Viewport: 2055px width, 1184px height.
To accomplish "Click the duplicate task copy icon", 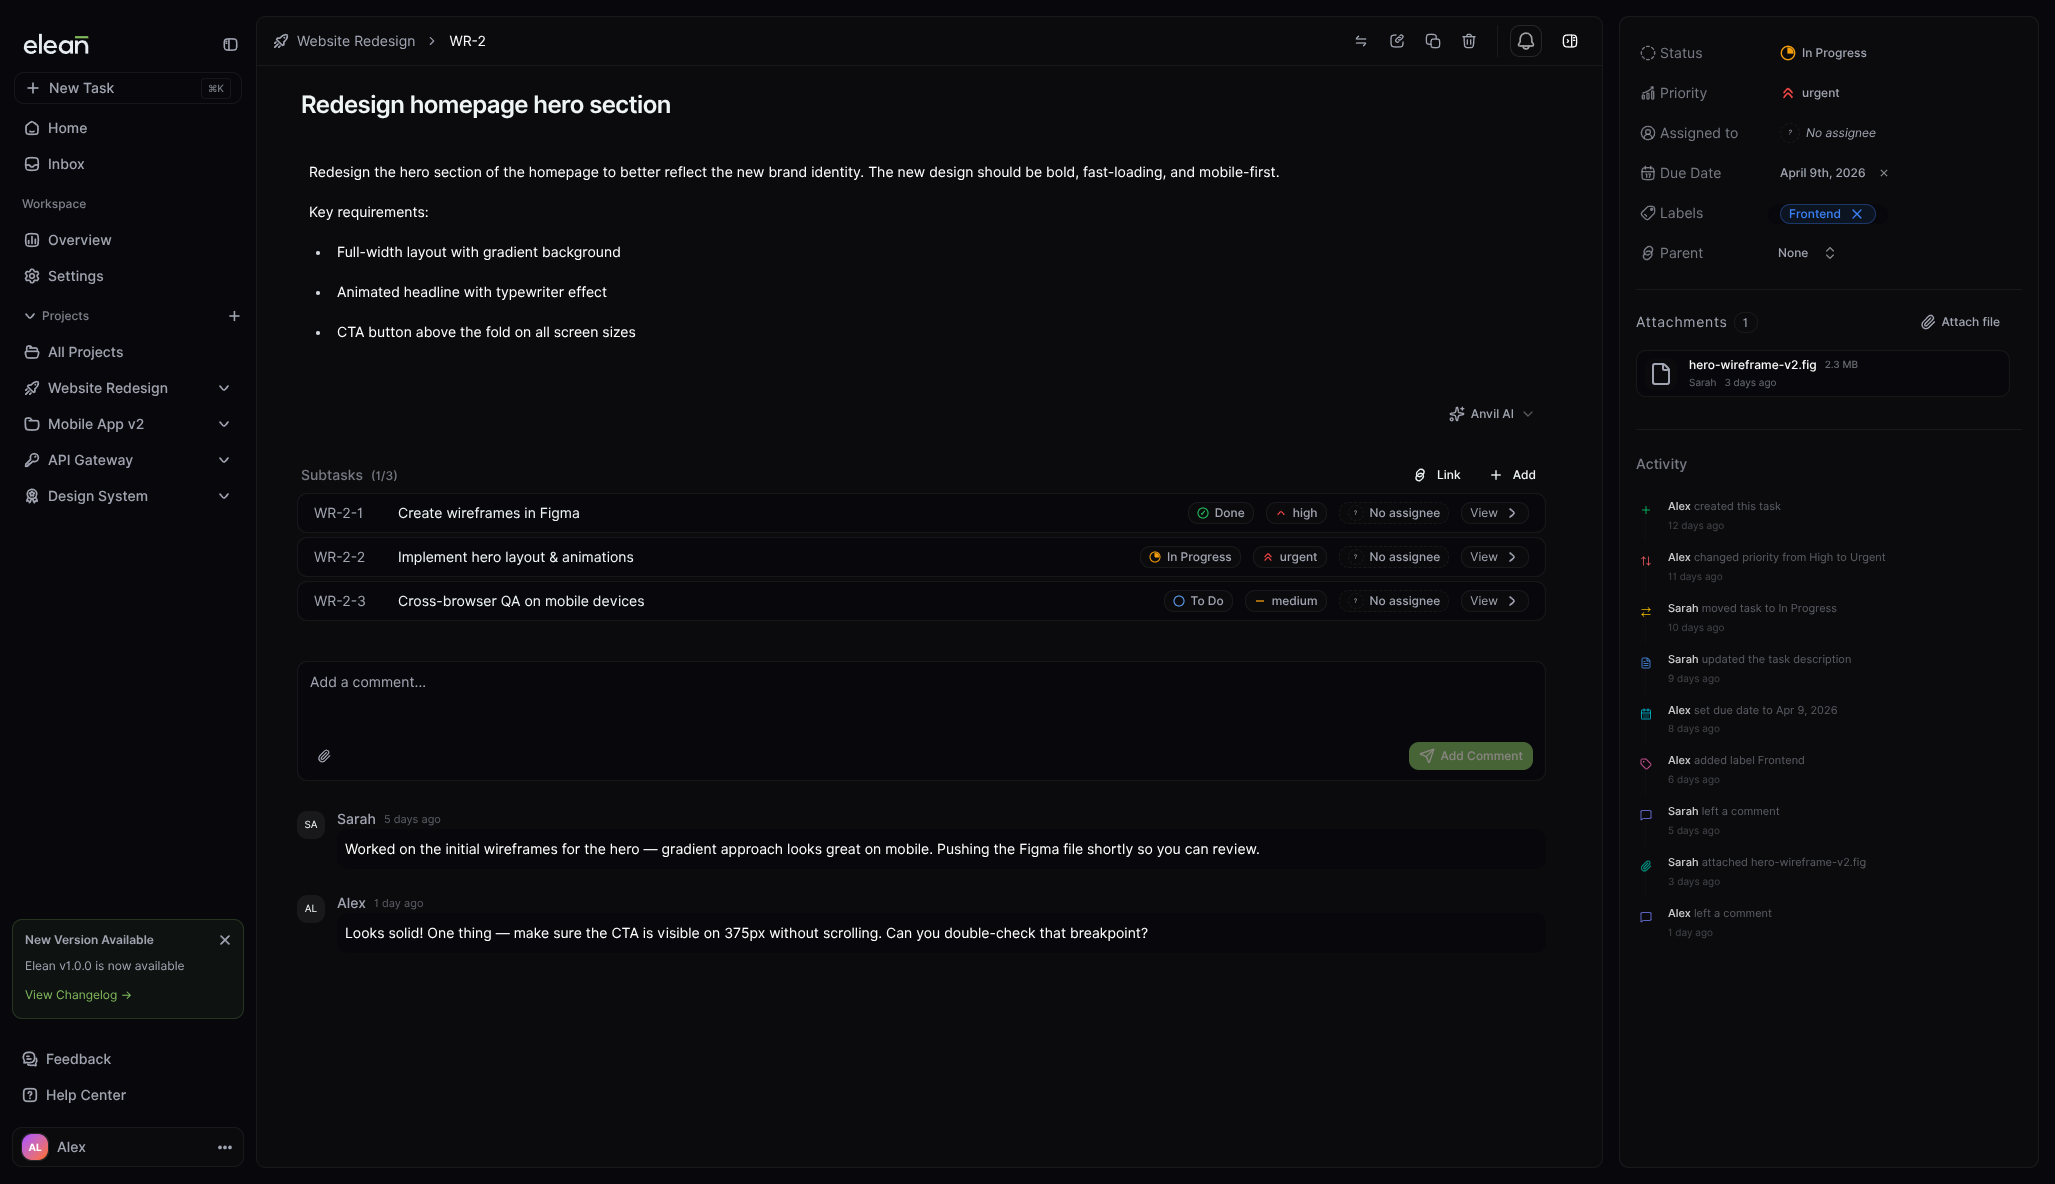I will pyautogui.click(x=1432, y=41).
